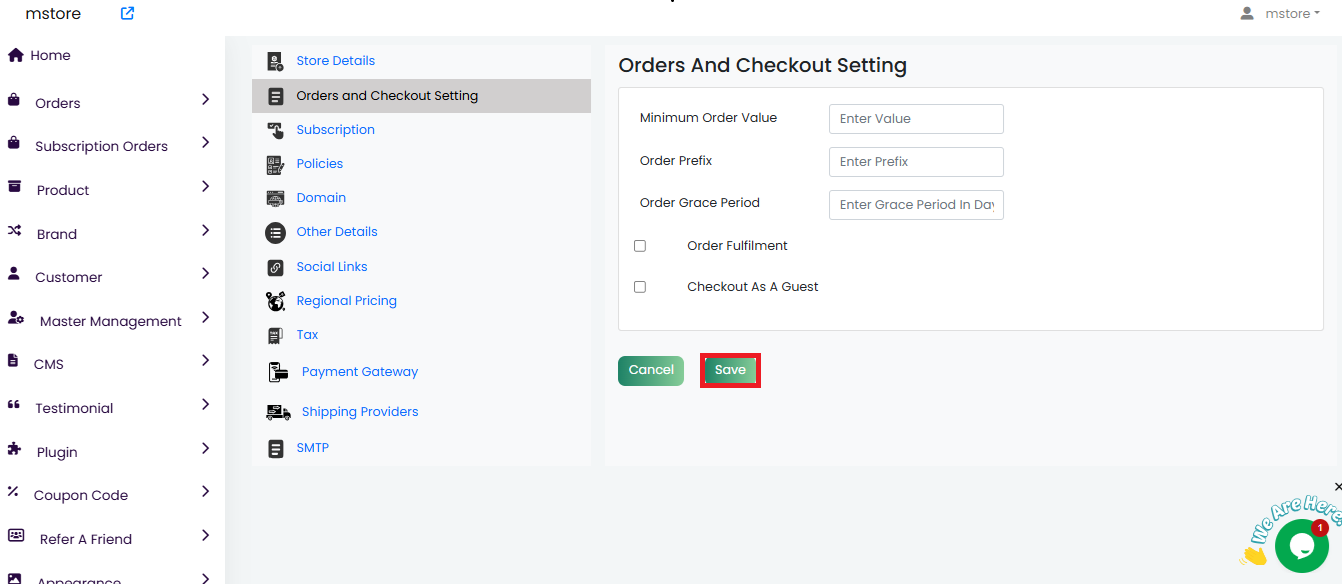Image resolution: width=1342 pixels, height=584 pixels.
Task: Click the Social Links chain icon
Action: click(x=276, y=267)
